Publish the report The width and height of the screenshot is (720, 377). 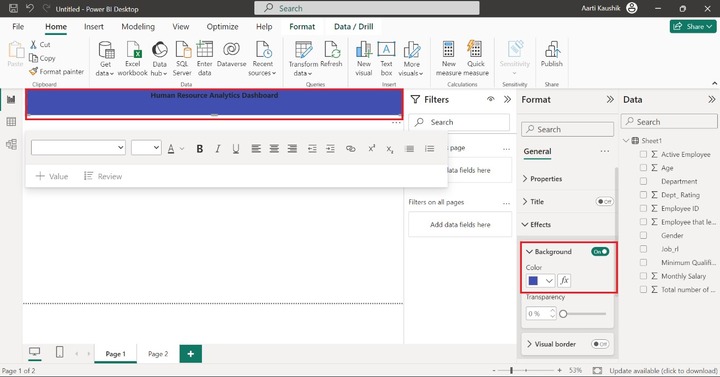(551, 55)
